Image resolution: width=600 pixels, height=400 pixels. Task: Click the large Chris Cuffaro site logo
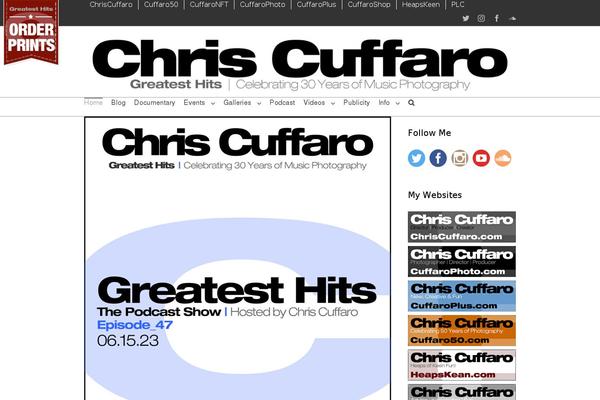300,64
